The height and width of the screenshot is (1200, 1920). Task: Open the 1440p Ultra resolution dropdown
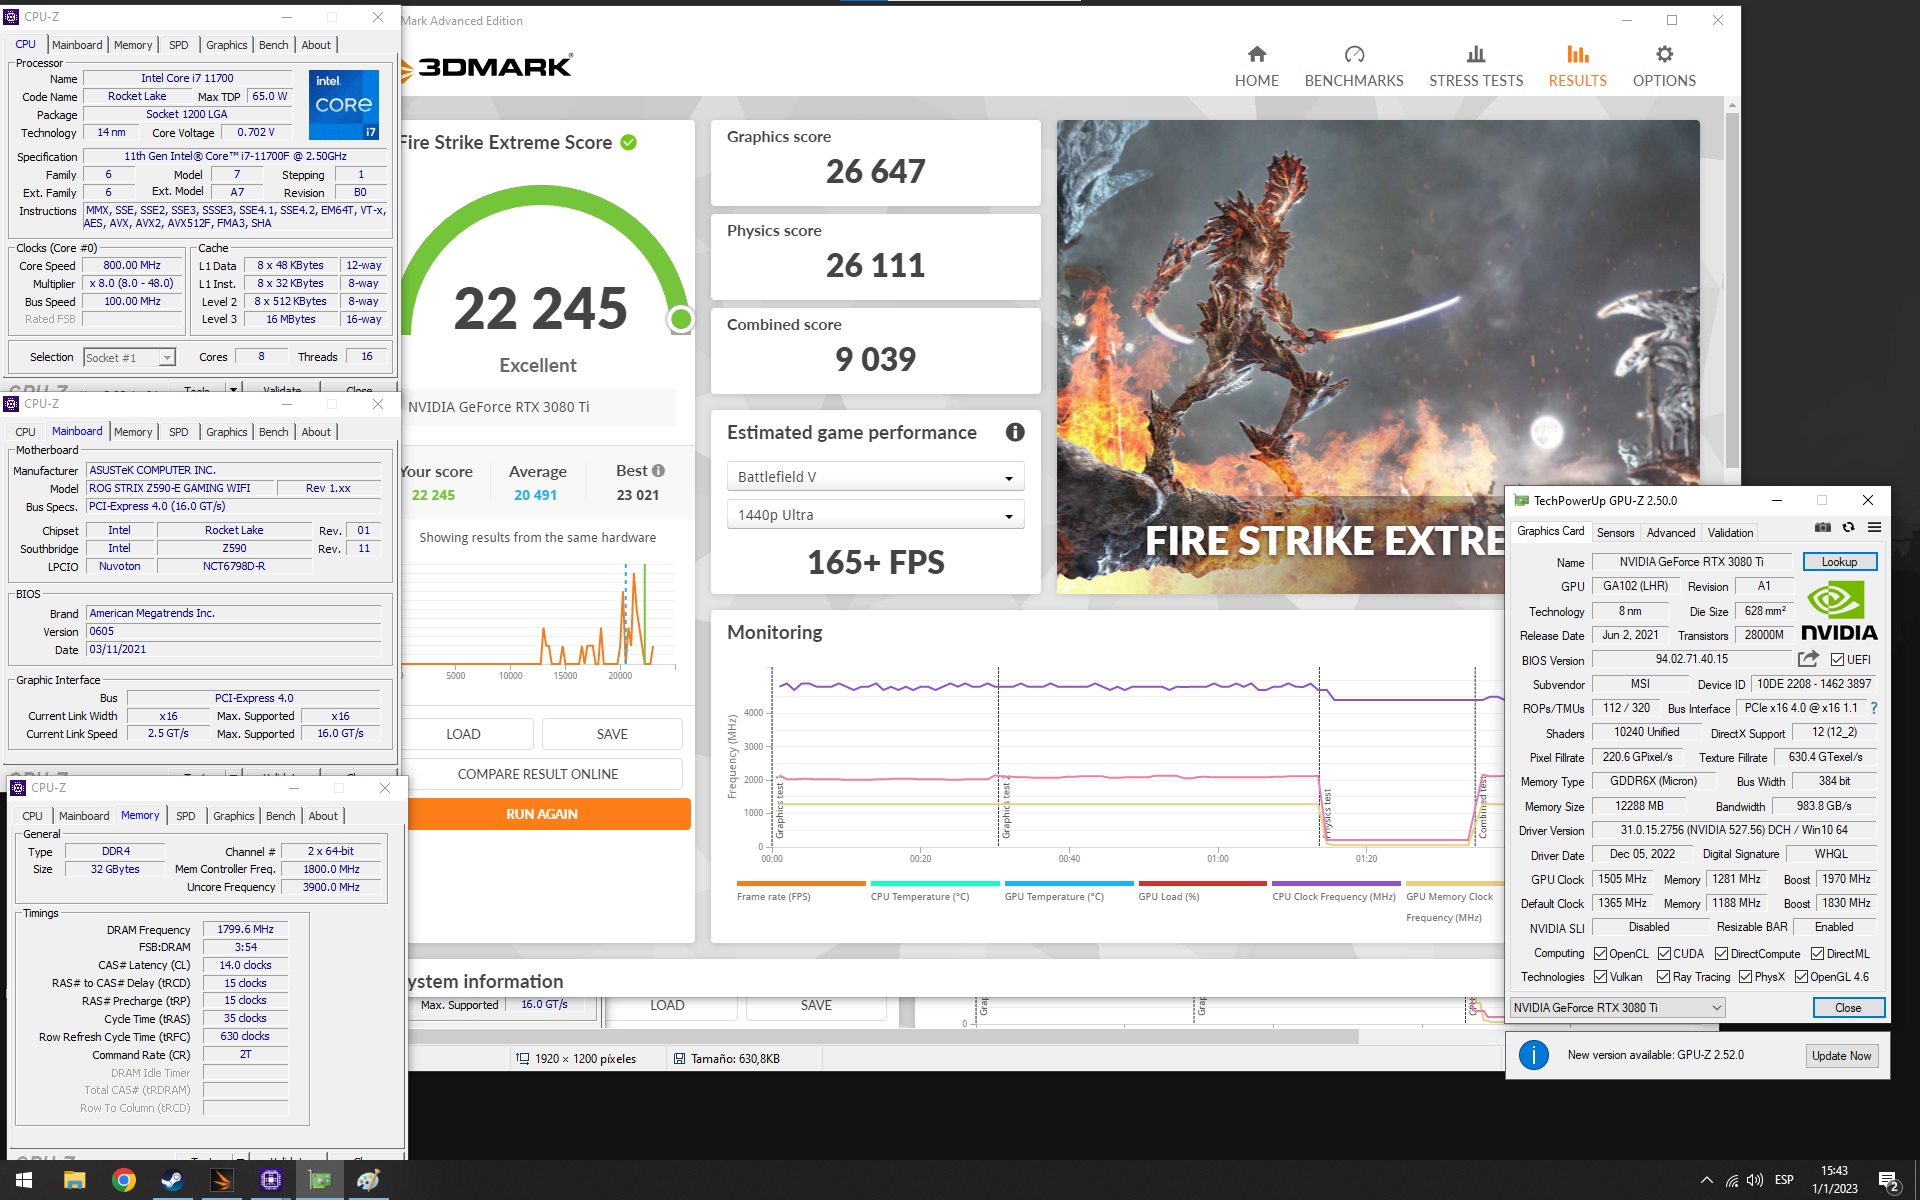(x=875, y=515)
